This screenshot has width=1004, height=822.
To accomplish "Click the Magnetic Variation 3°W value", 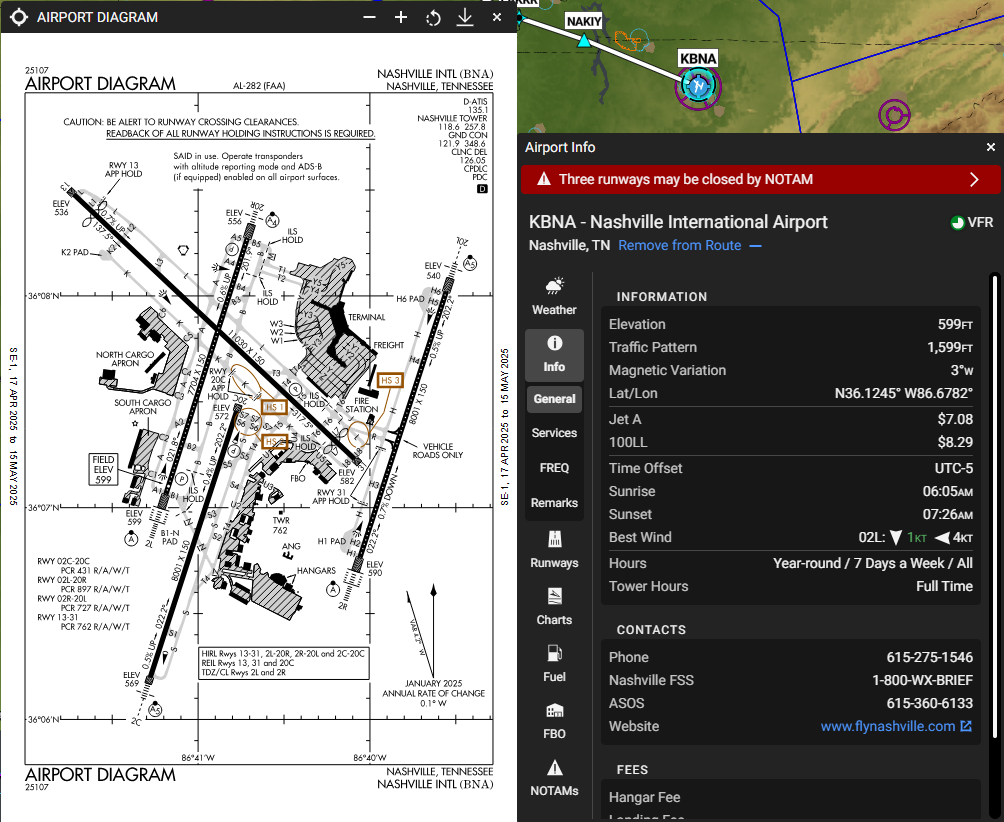I will coord(962,370).
